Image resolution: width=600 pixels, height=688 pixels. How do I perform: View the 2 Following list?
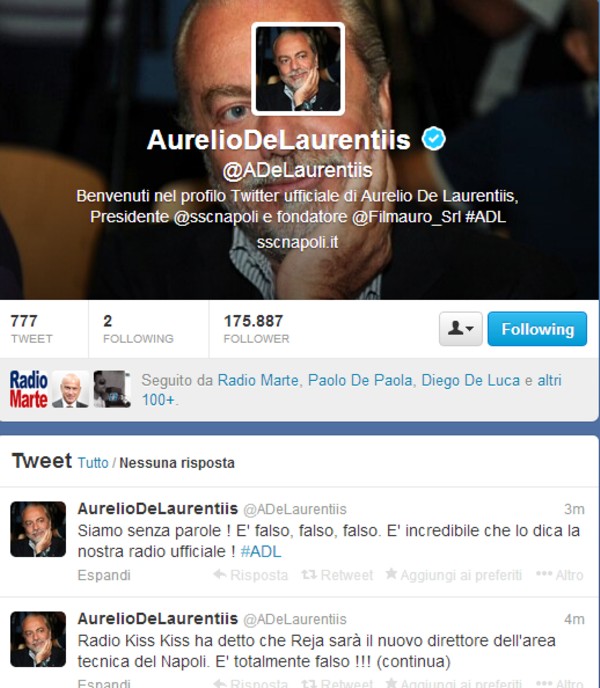pos(138,329)
